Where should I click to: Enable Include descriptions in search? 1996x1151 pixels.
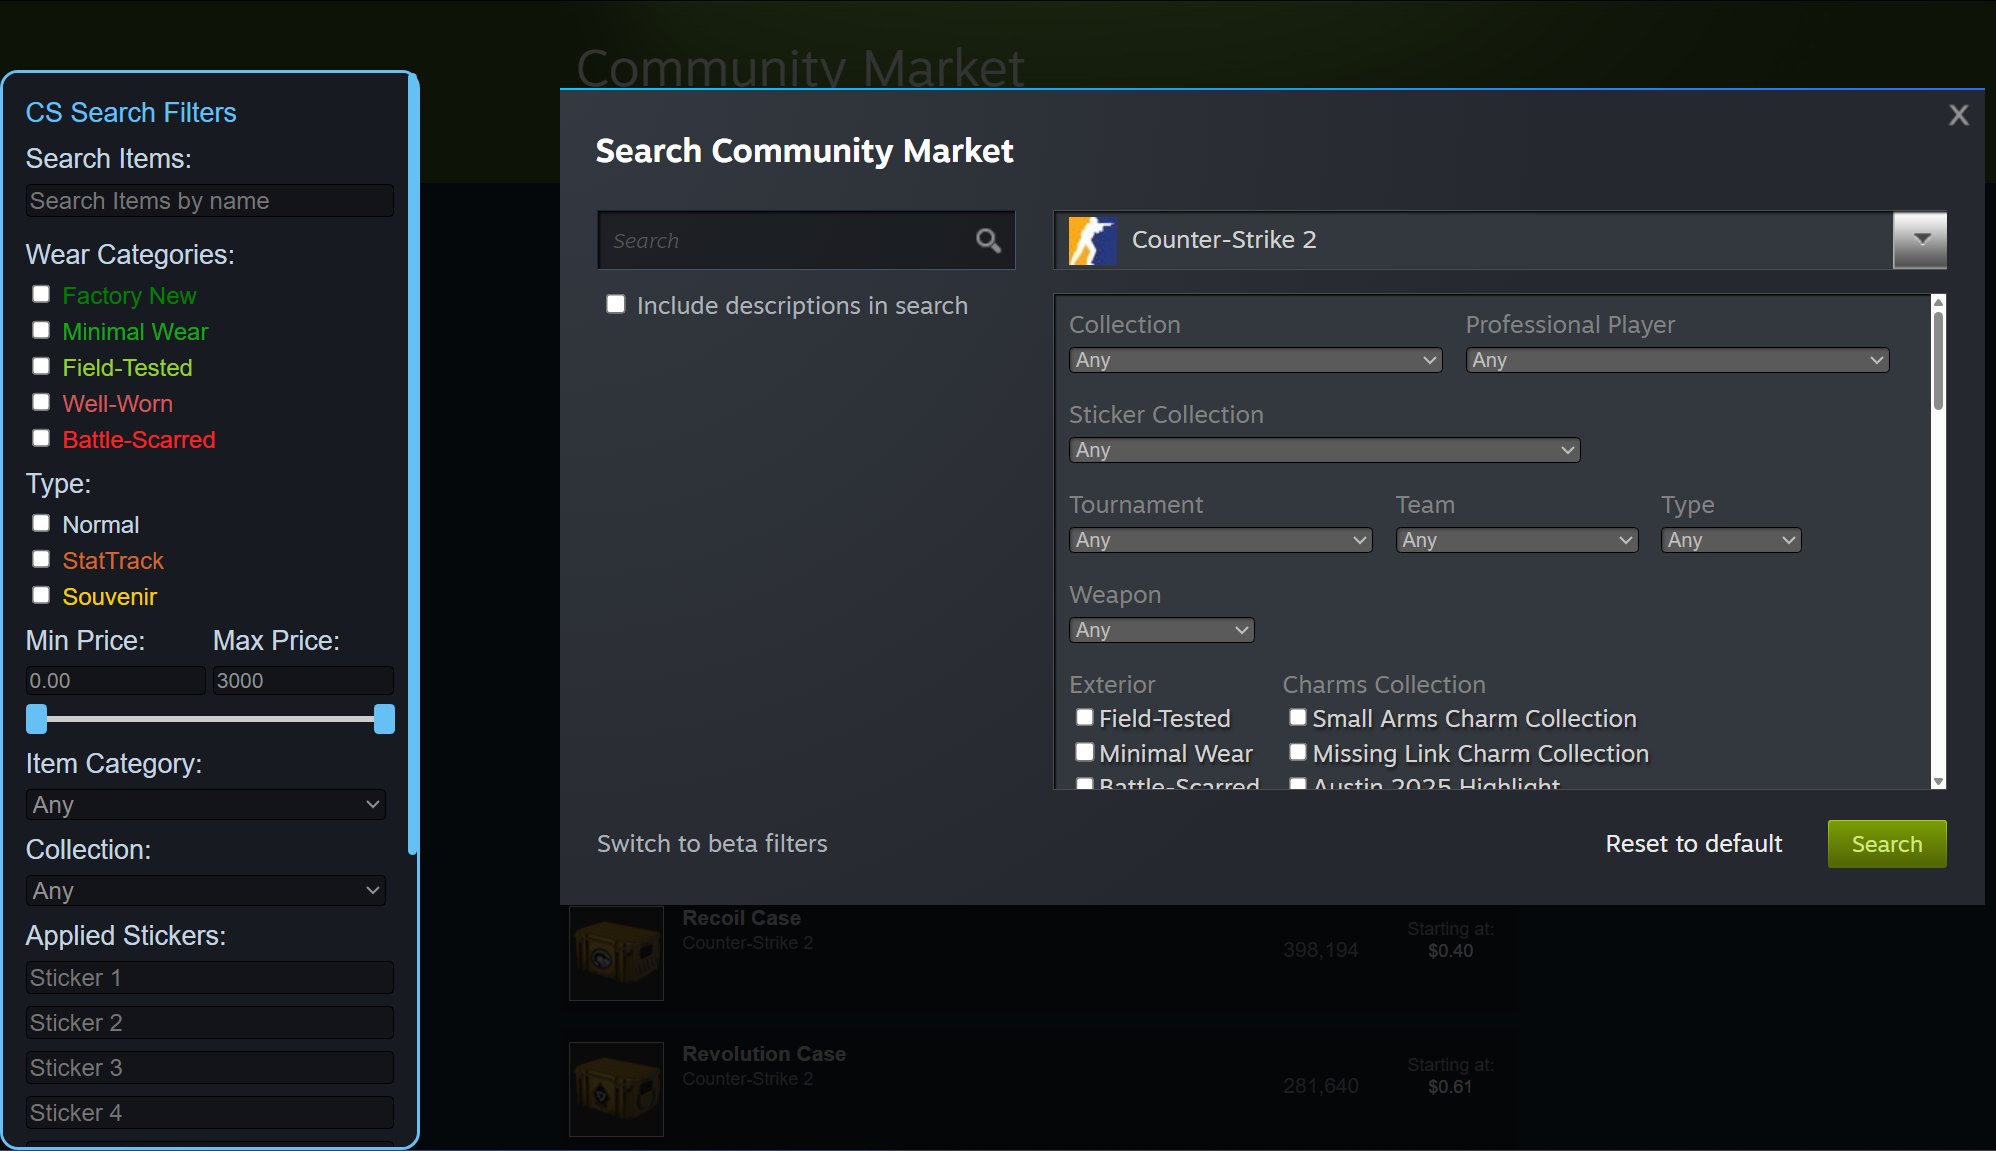616,304
